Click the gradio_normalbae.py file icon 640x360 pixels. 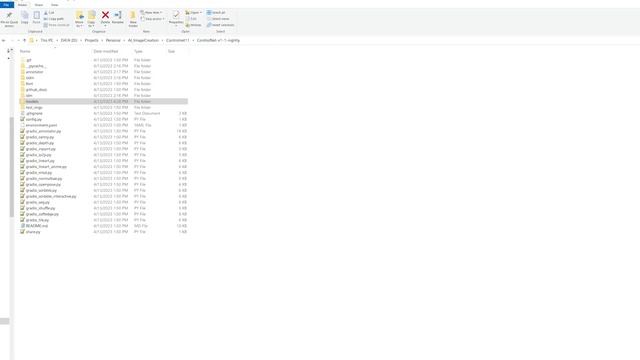coord(22,178)
